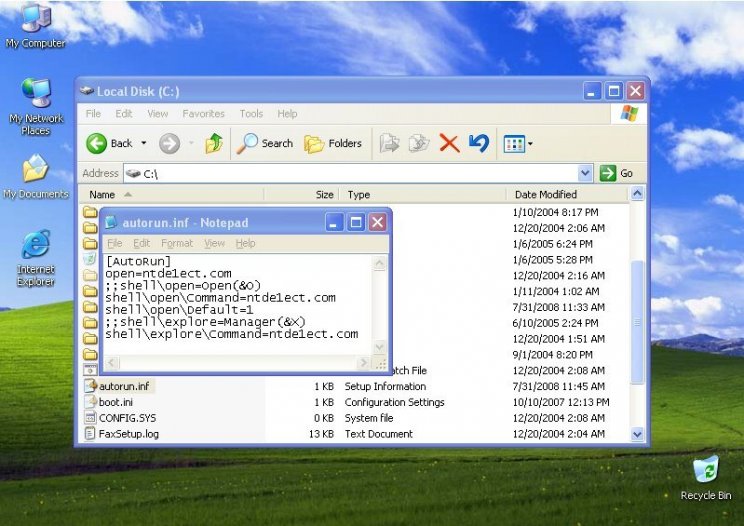
Task: Open Notepad File menu
Action: [115, 243]
